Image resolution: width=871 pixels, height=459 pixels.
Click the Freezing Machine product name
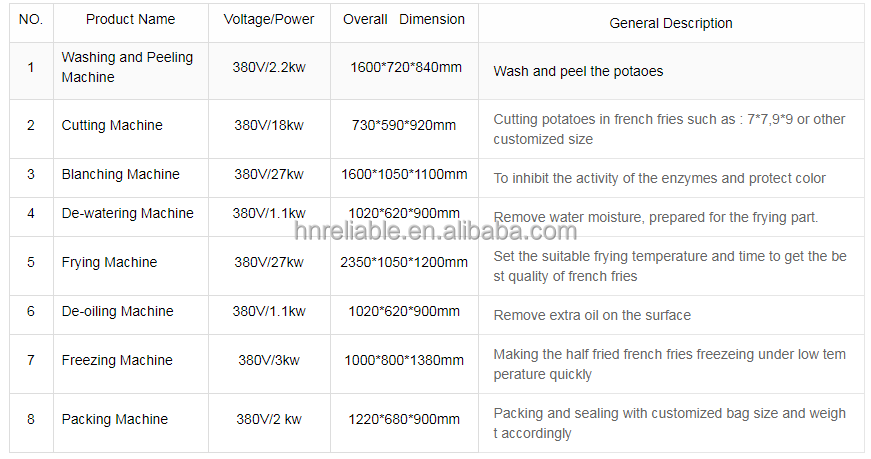117,360
